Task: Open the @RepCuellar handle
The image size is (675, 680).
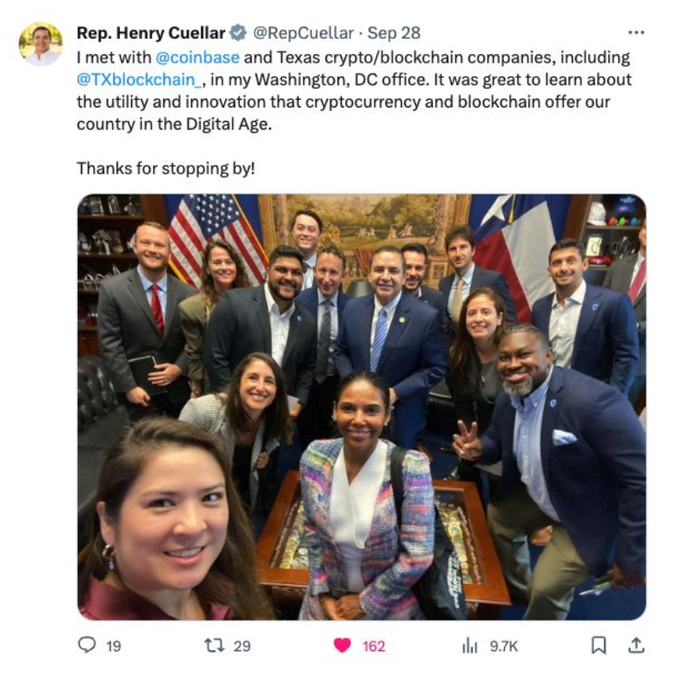Action: 303,33
